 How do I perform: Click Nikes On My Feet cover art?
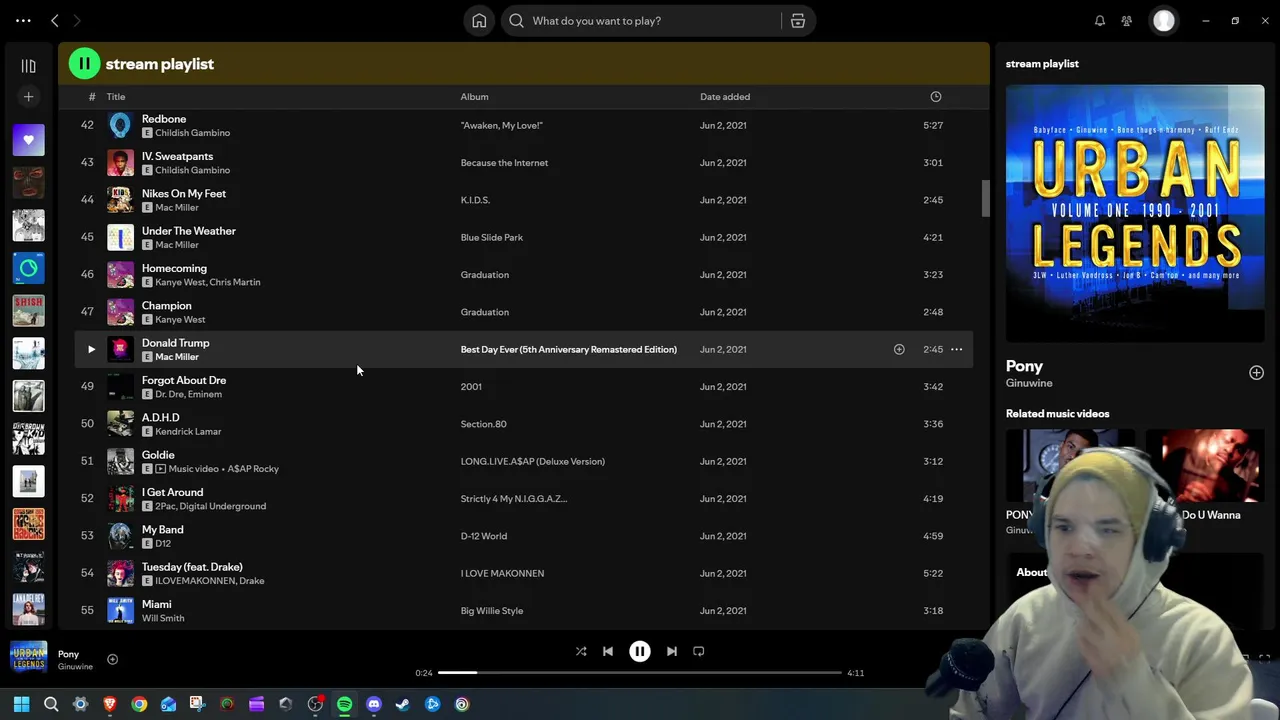coord(120,200)
